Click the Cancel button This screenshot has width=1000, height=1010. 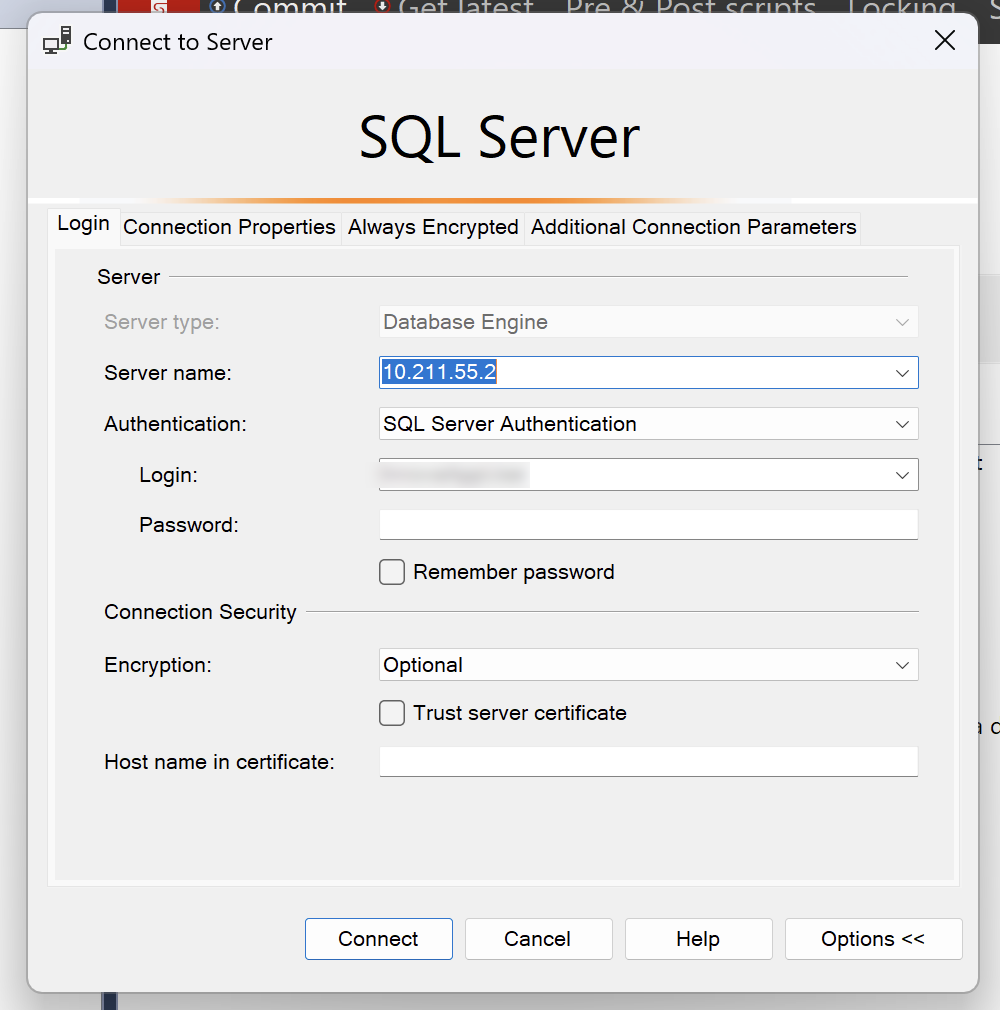click(538, 939)
